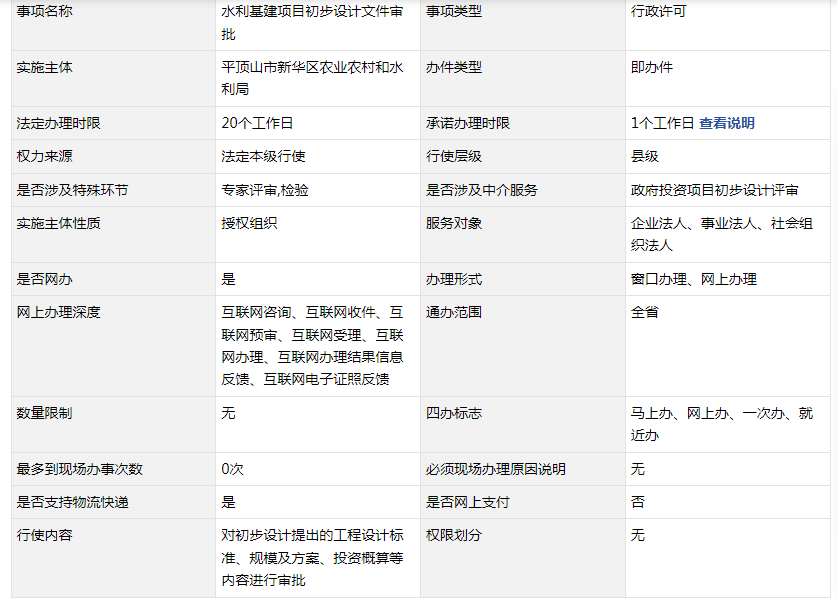837x604 pixels.
Task: Select the 政府投资项目初步设计评审 text
Action: point(714,190)
